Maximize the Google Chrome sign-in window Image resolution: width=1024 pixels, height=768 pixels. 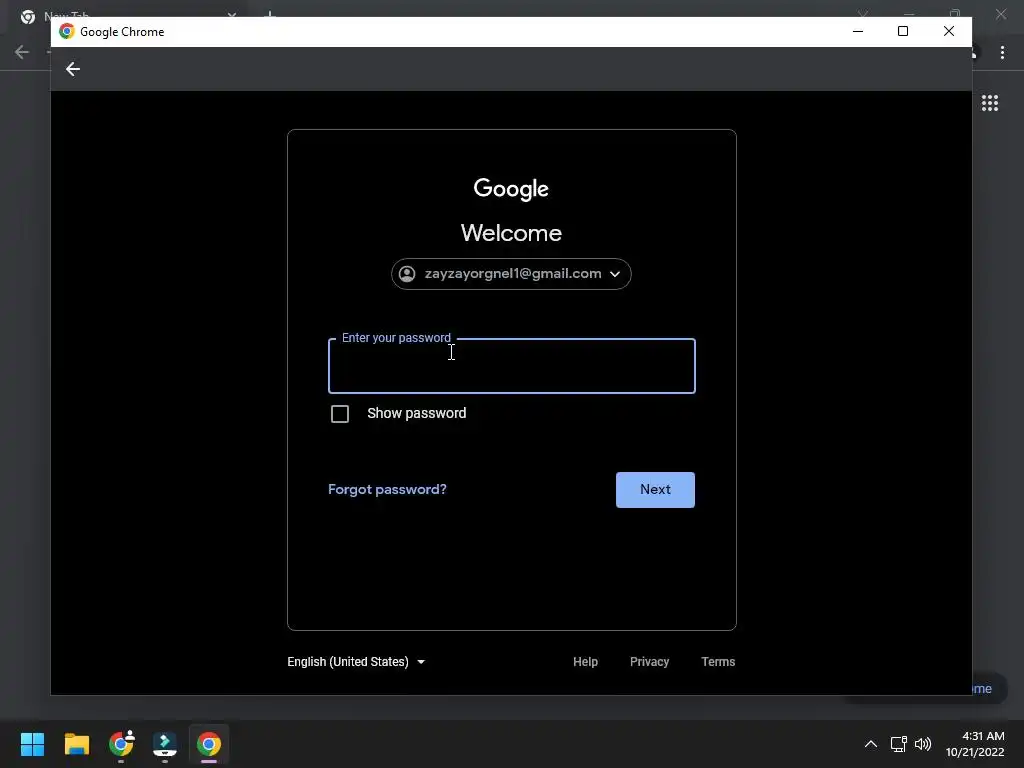[x=903, y=31]
